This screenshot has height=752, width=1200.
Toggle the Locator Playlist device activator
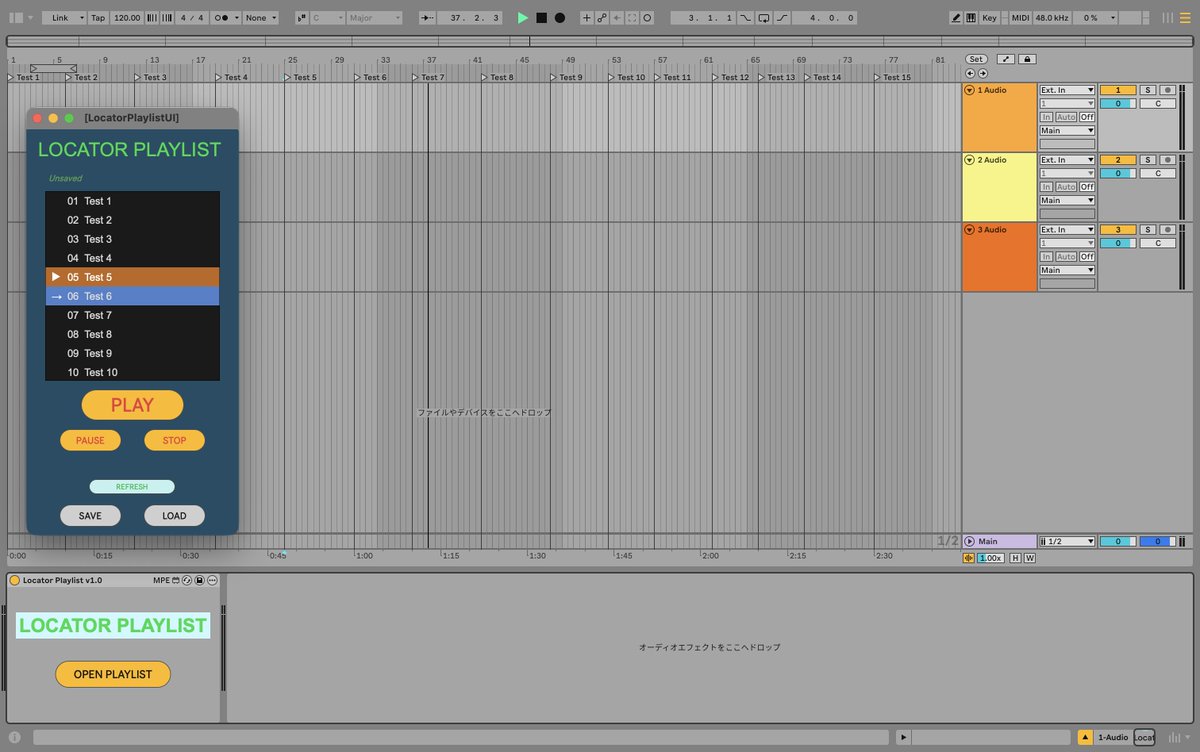click(15, 580)
